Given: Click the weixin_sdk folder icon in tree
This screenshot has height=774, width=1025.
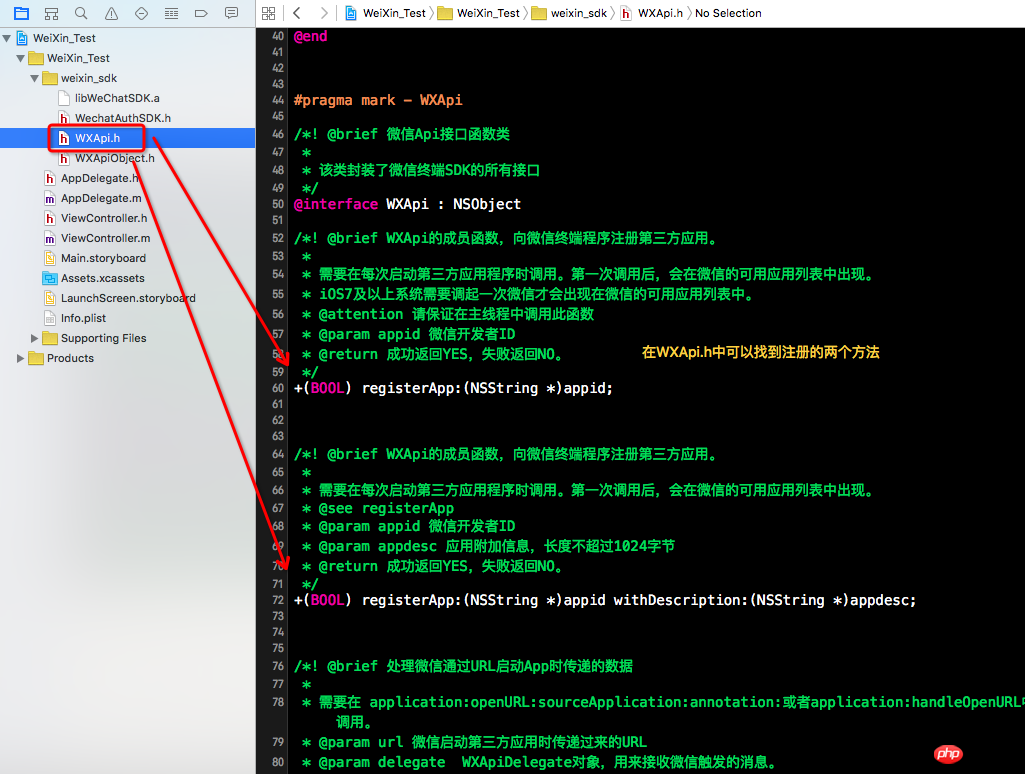Looking at the screenshot, I should (x=50, y=78).
